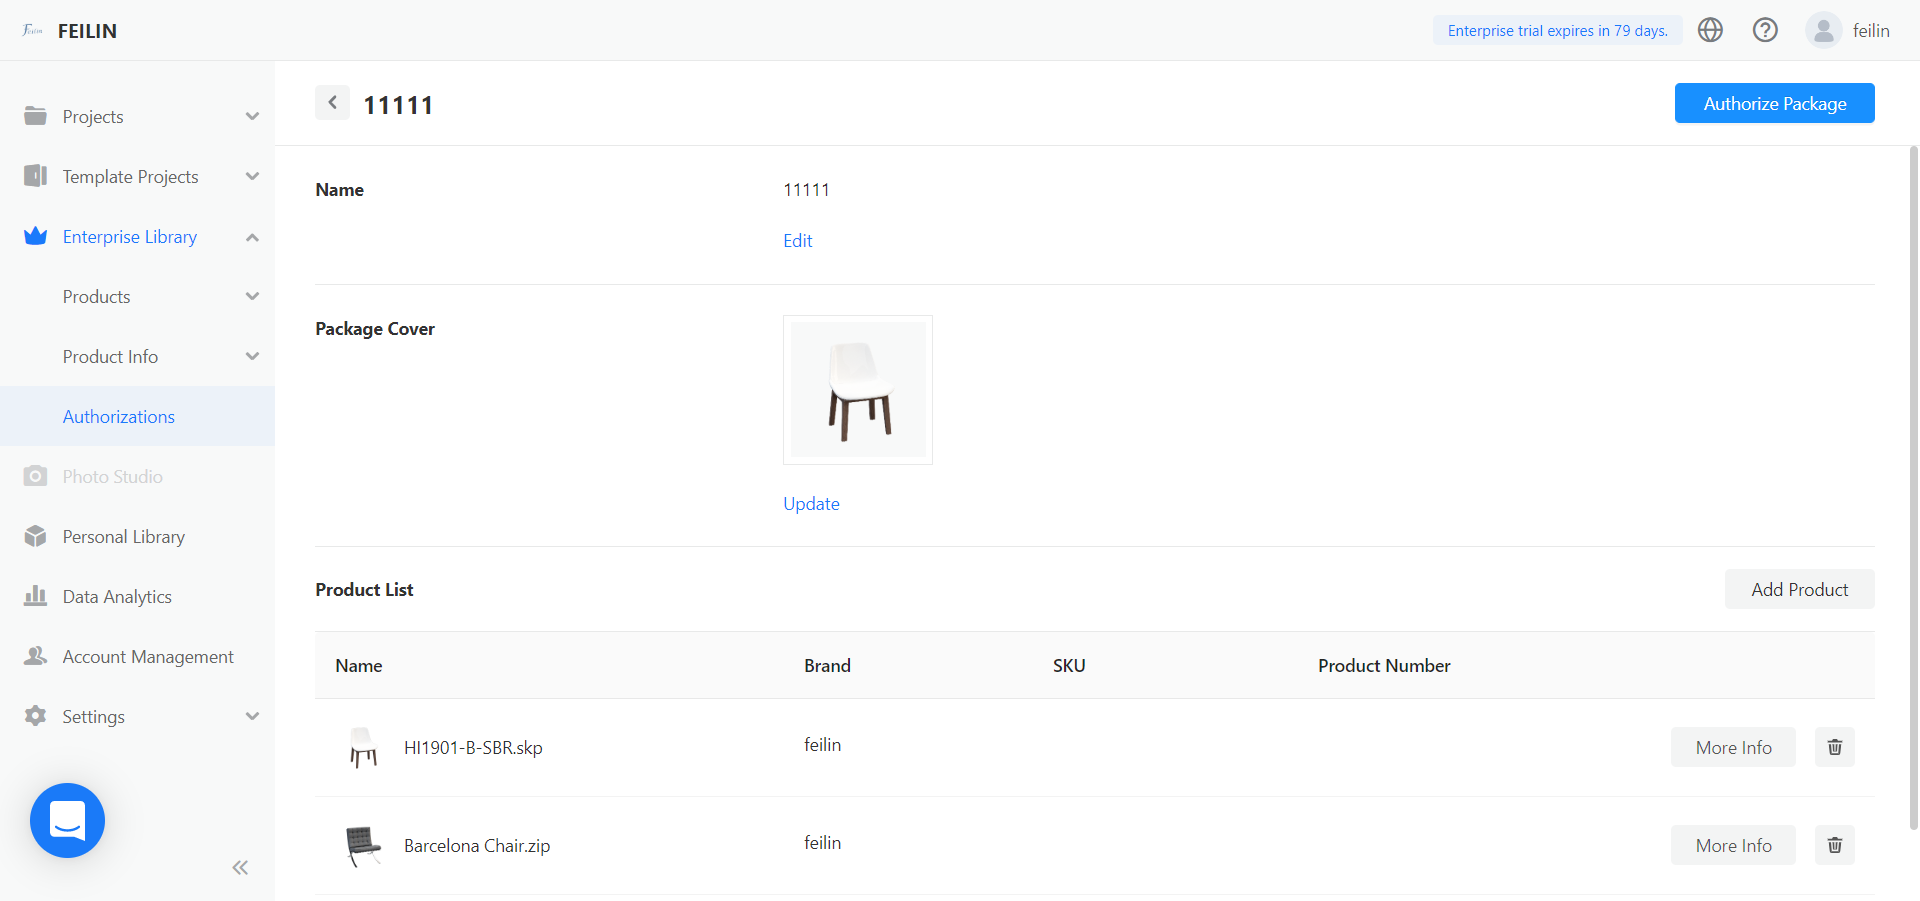Open Personal Library in sidebar
The height and width of the screenshot is (901, 1920).
click(x=124, y=537)
